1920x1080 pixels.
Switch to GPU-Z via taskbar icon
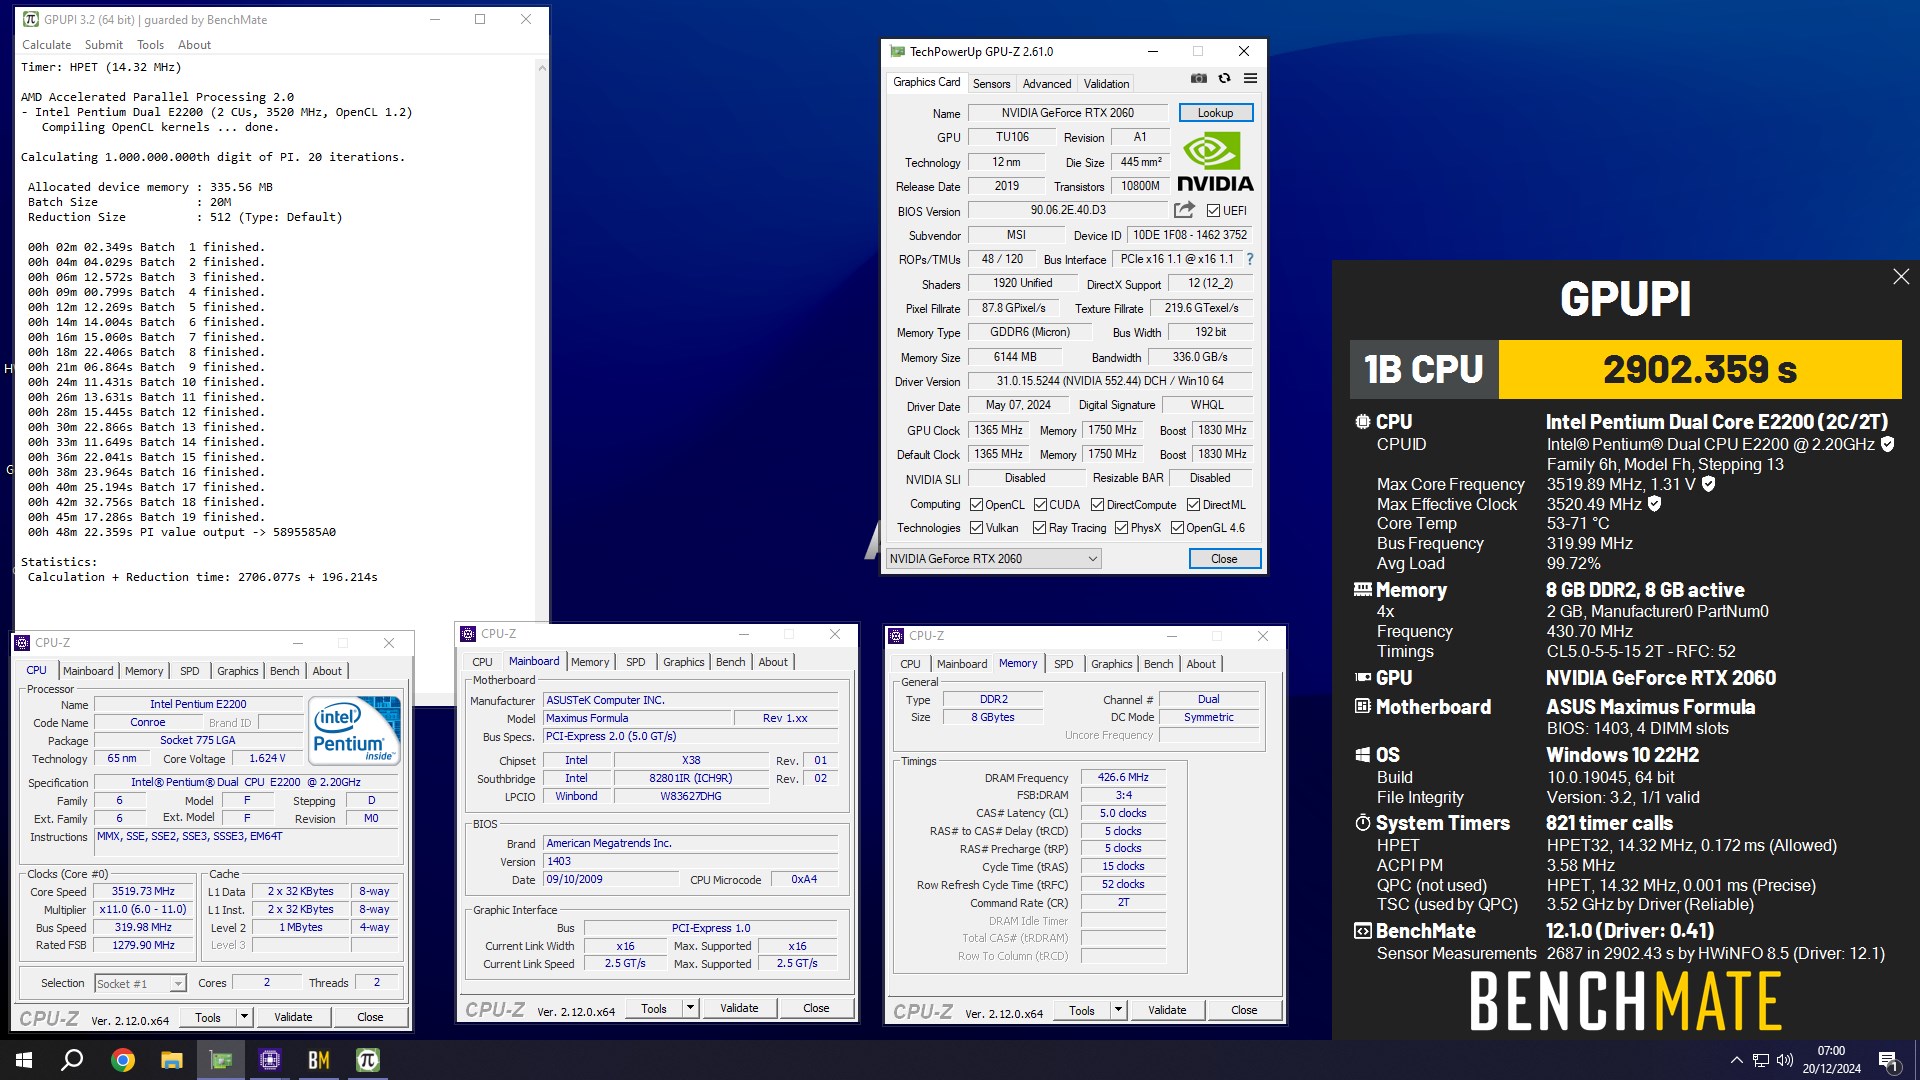pyautogui.click(x=221, y=1060)
